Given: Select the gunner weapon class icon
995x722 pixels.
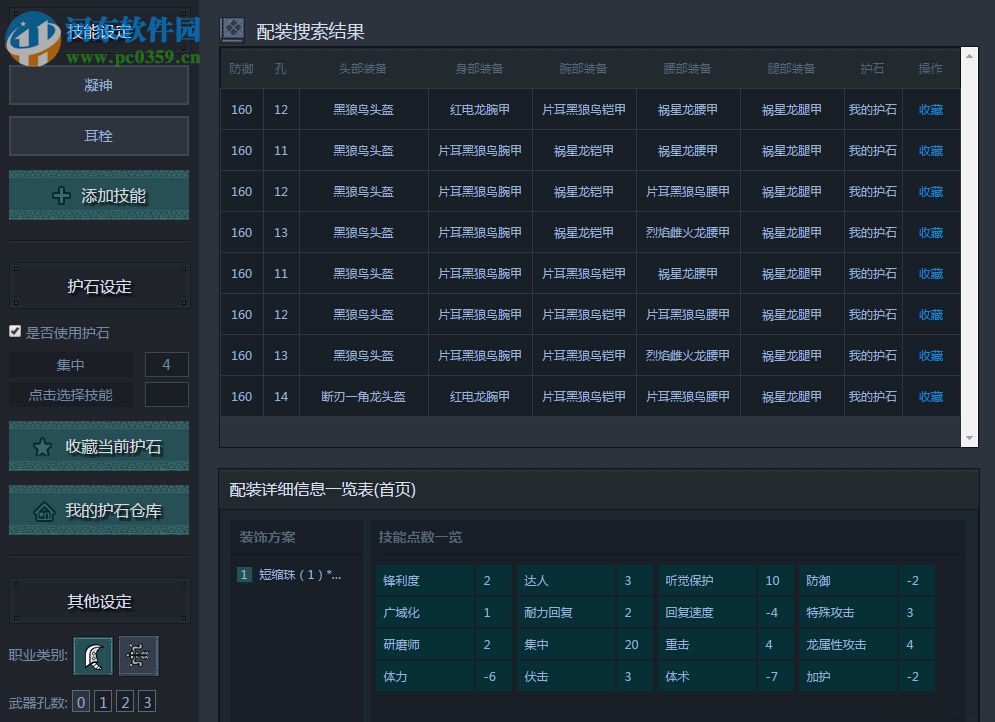Looking at the screenshot, I should pos(138,655).
